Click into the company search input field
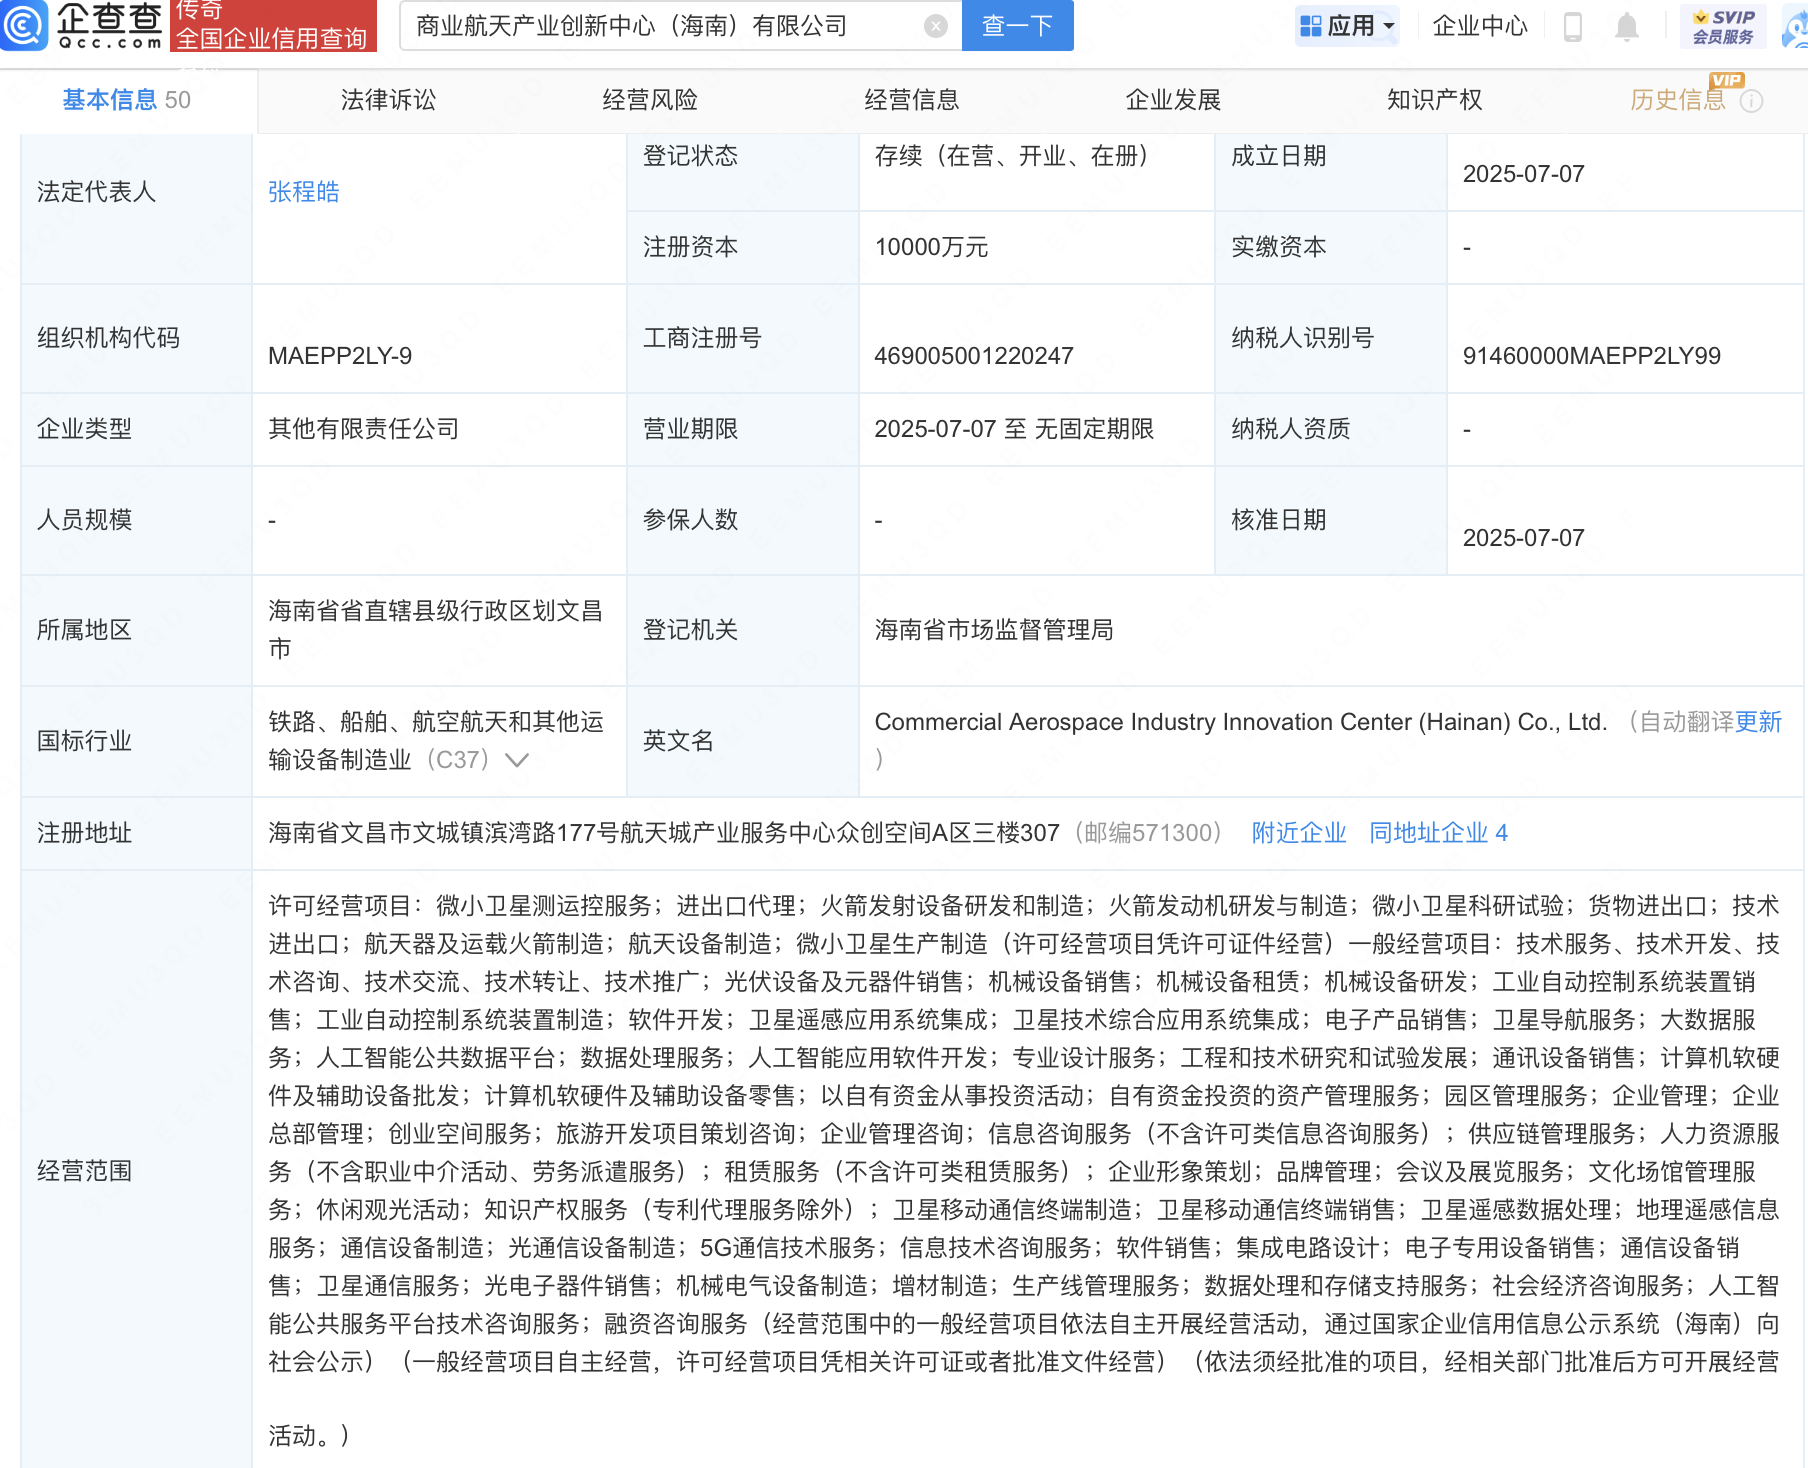 (660, 26)
